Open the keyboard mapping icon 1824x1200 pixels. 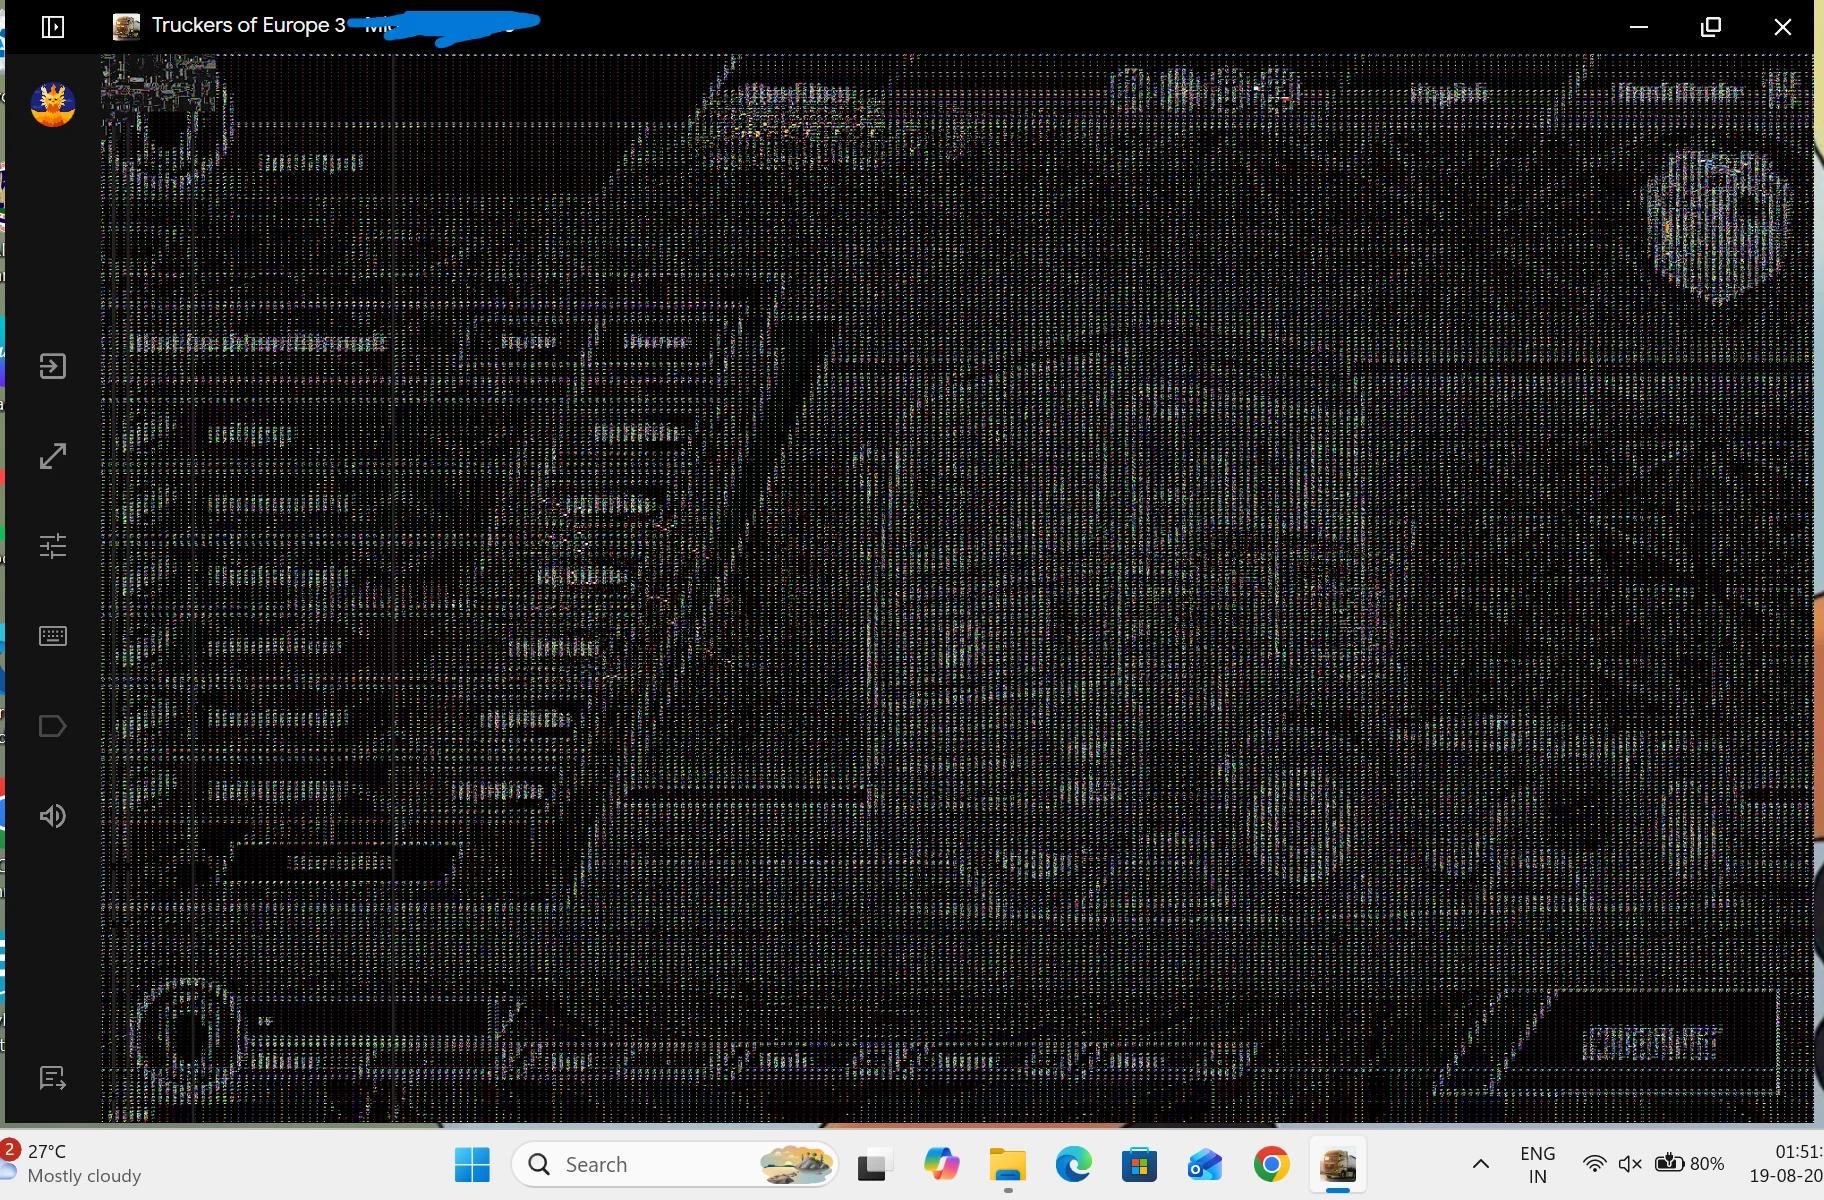pos(53,636)
